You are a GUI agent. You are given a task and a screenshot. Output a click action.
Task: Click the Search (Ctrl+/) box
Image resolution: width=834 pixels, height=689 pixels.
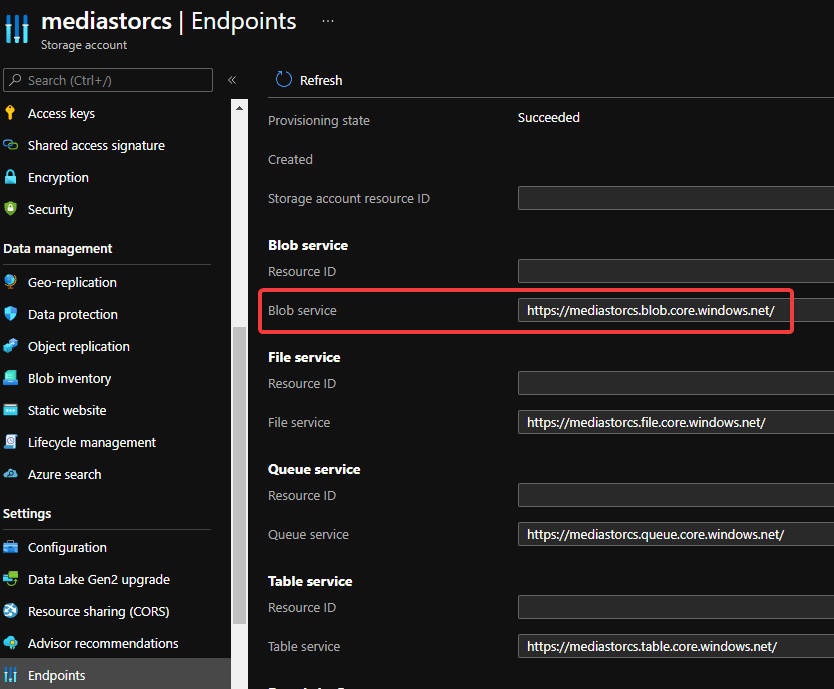(108, 80)
